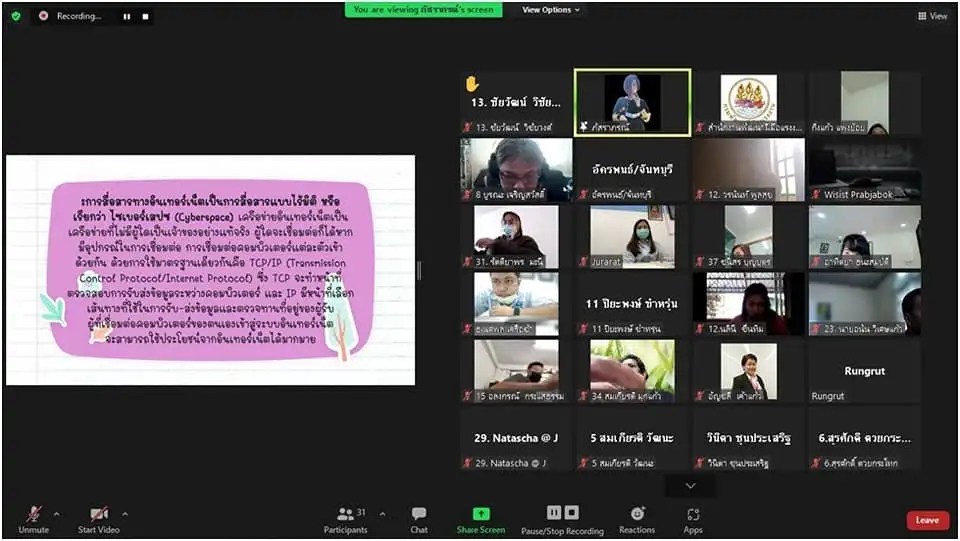Start Video from the bottom toolbar
Image resolution: width=960 pixels, height=541 pixels.
(x=98, y=518)
